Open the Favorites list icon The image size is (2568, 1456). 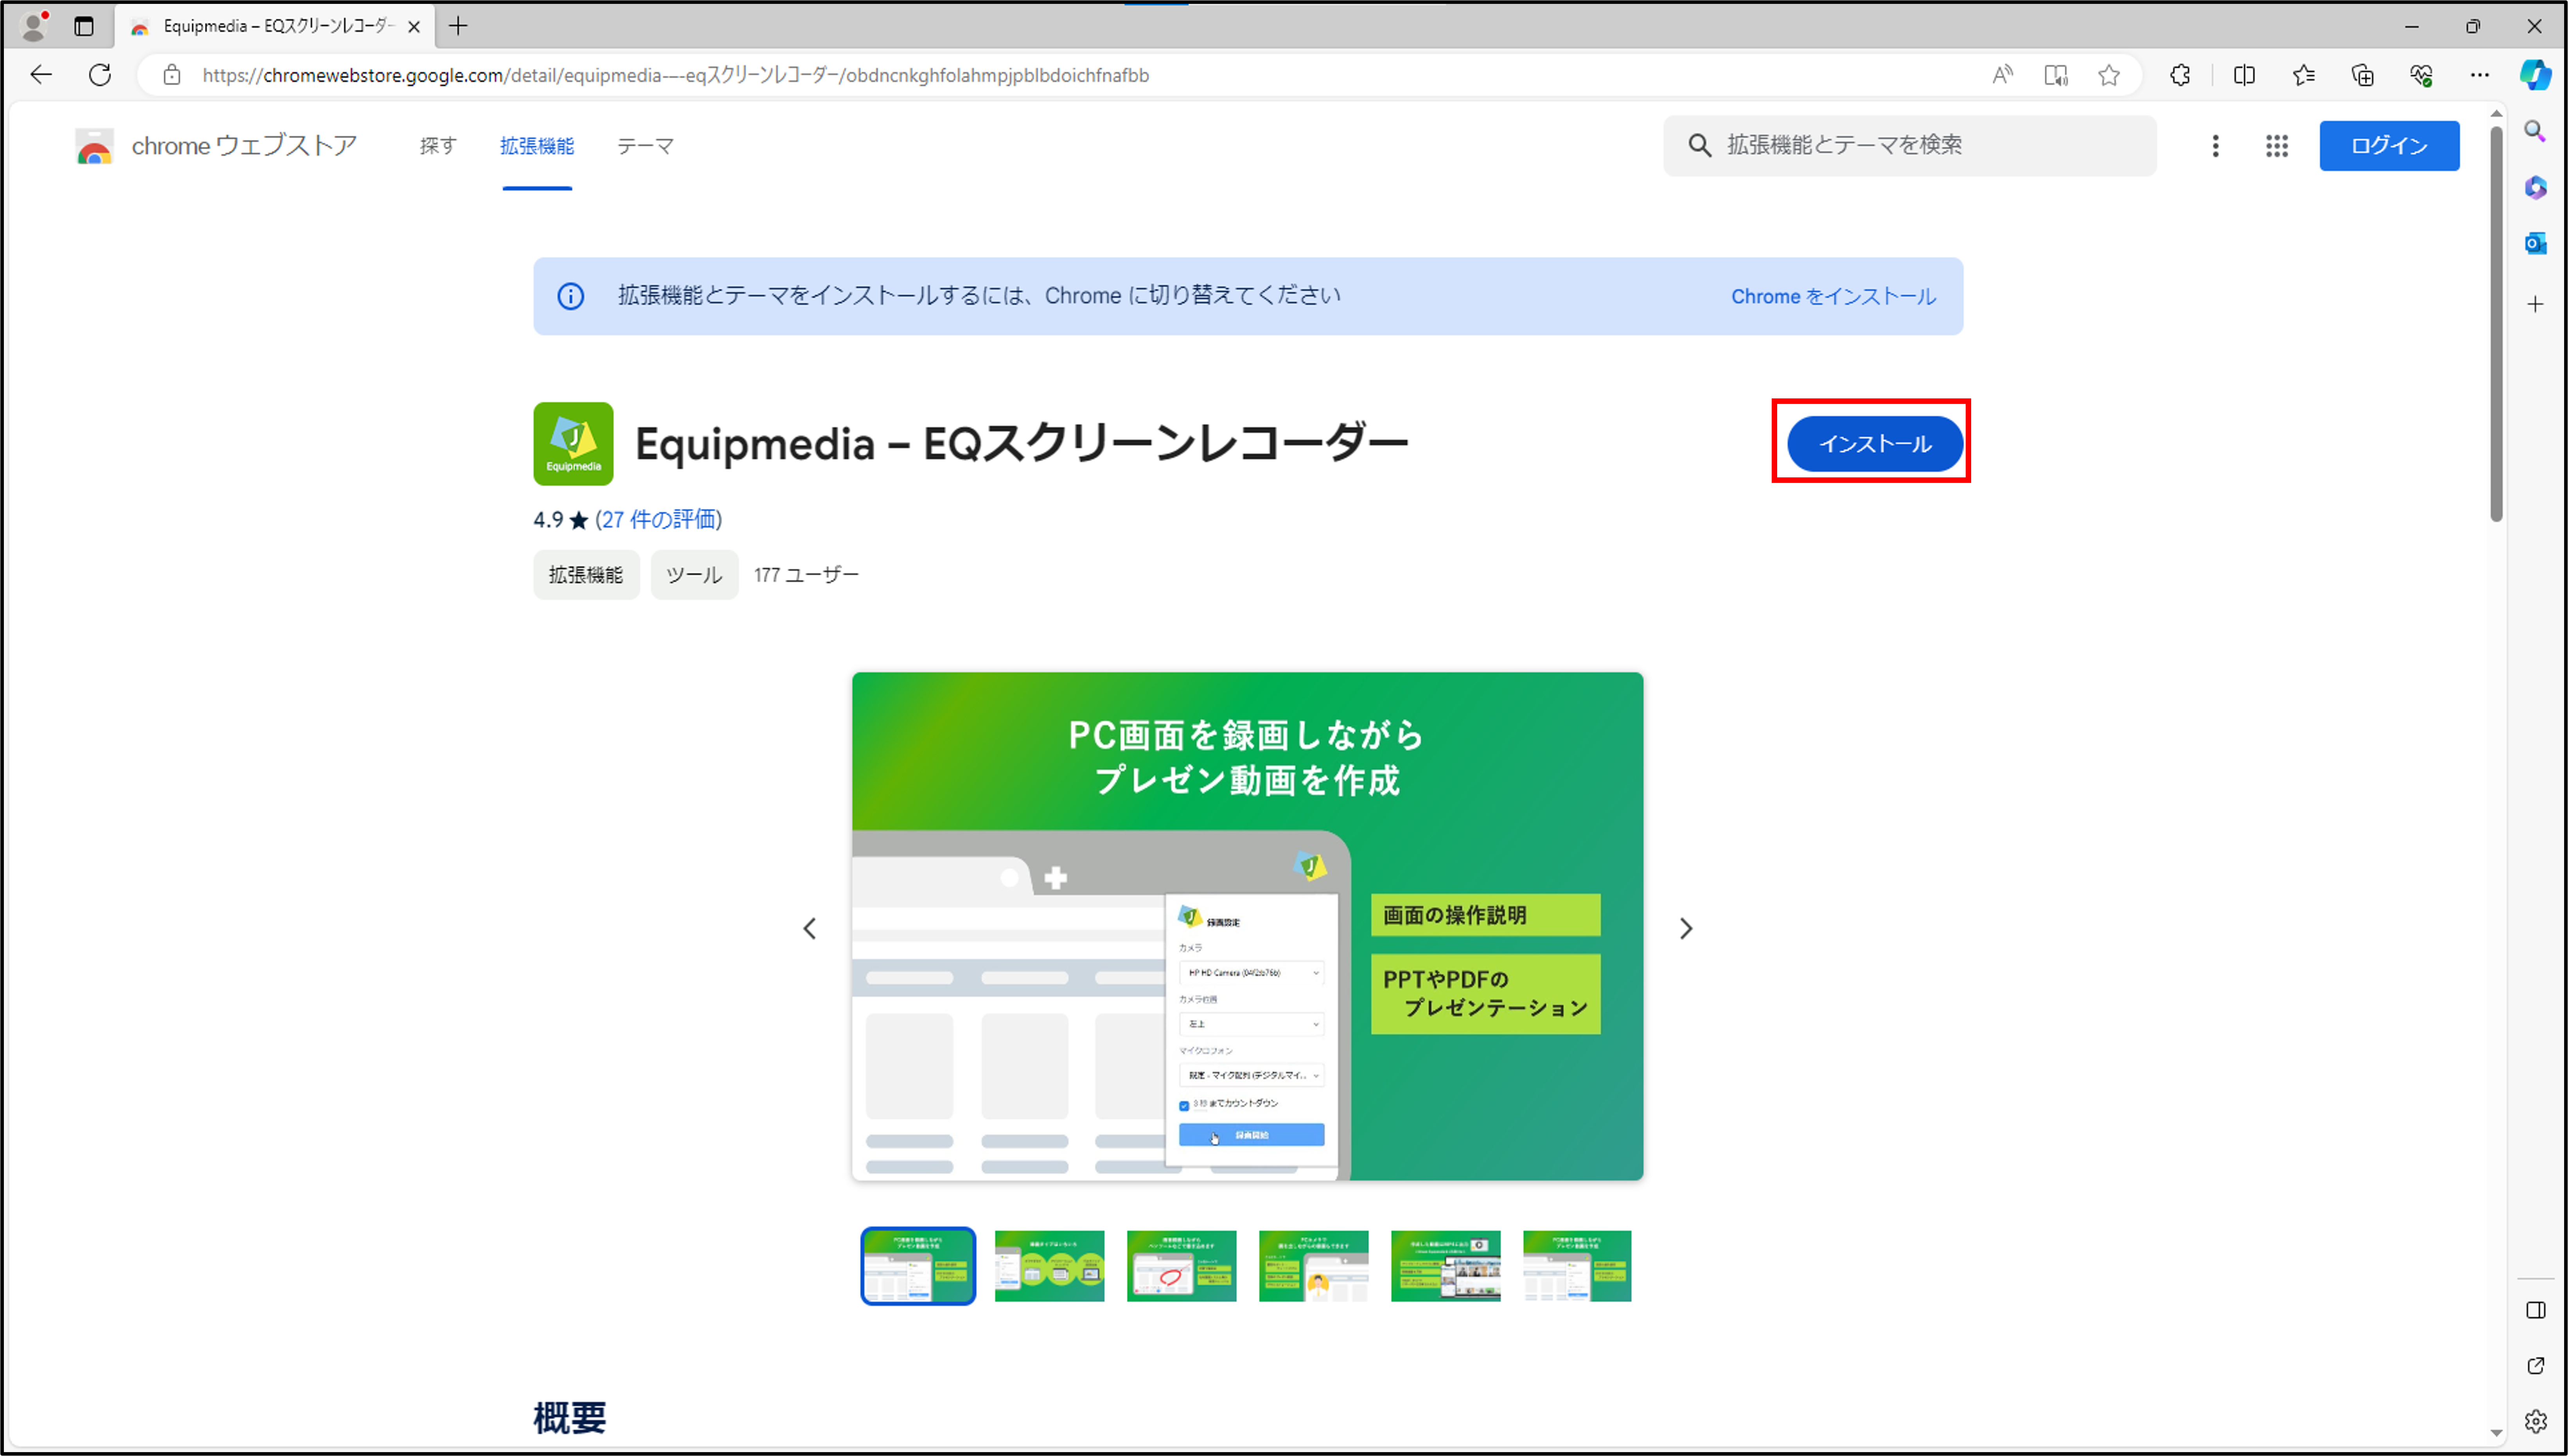click(2304, 75)
